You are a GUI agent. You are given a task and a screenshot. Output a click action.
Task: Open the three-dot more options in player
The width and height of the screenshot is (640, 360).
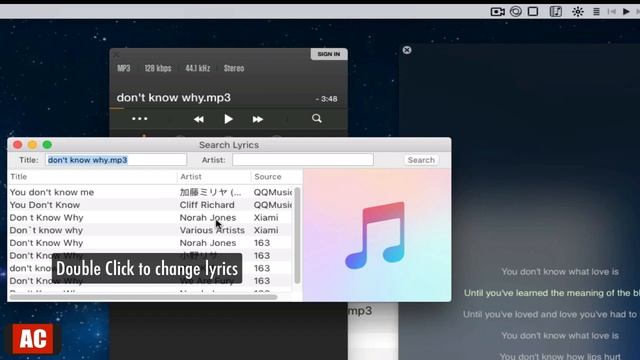[140, 119]
